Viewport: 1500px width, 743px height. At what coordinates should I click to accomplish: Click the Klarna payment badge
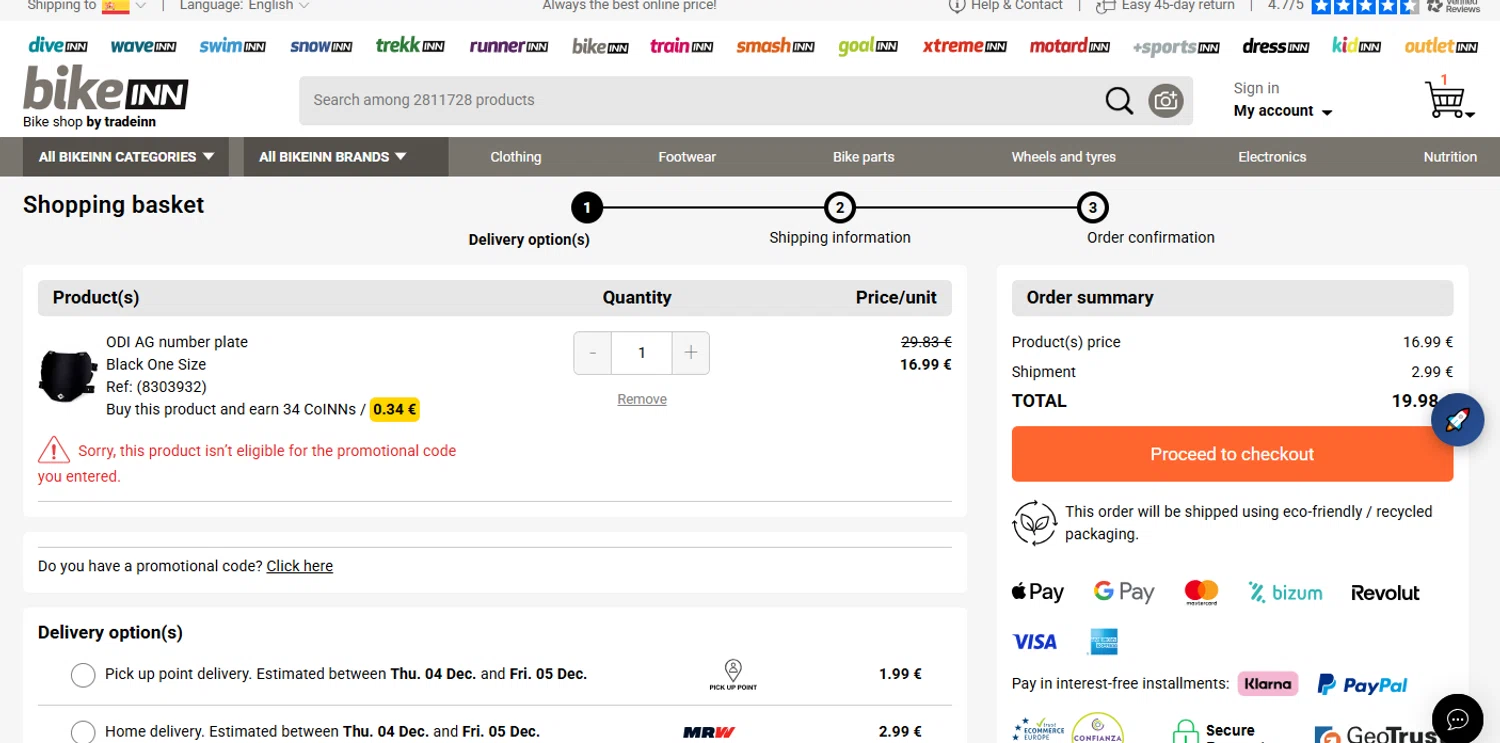pyautogui.click(x=1268, y=684)
